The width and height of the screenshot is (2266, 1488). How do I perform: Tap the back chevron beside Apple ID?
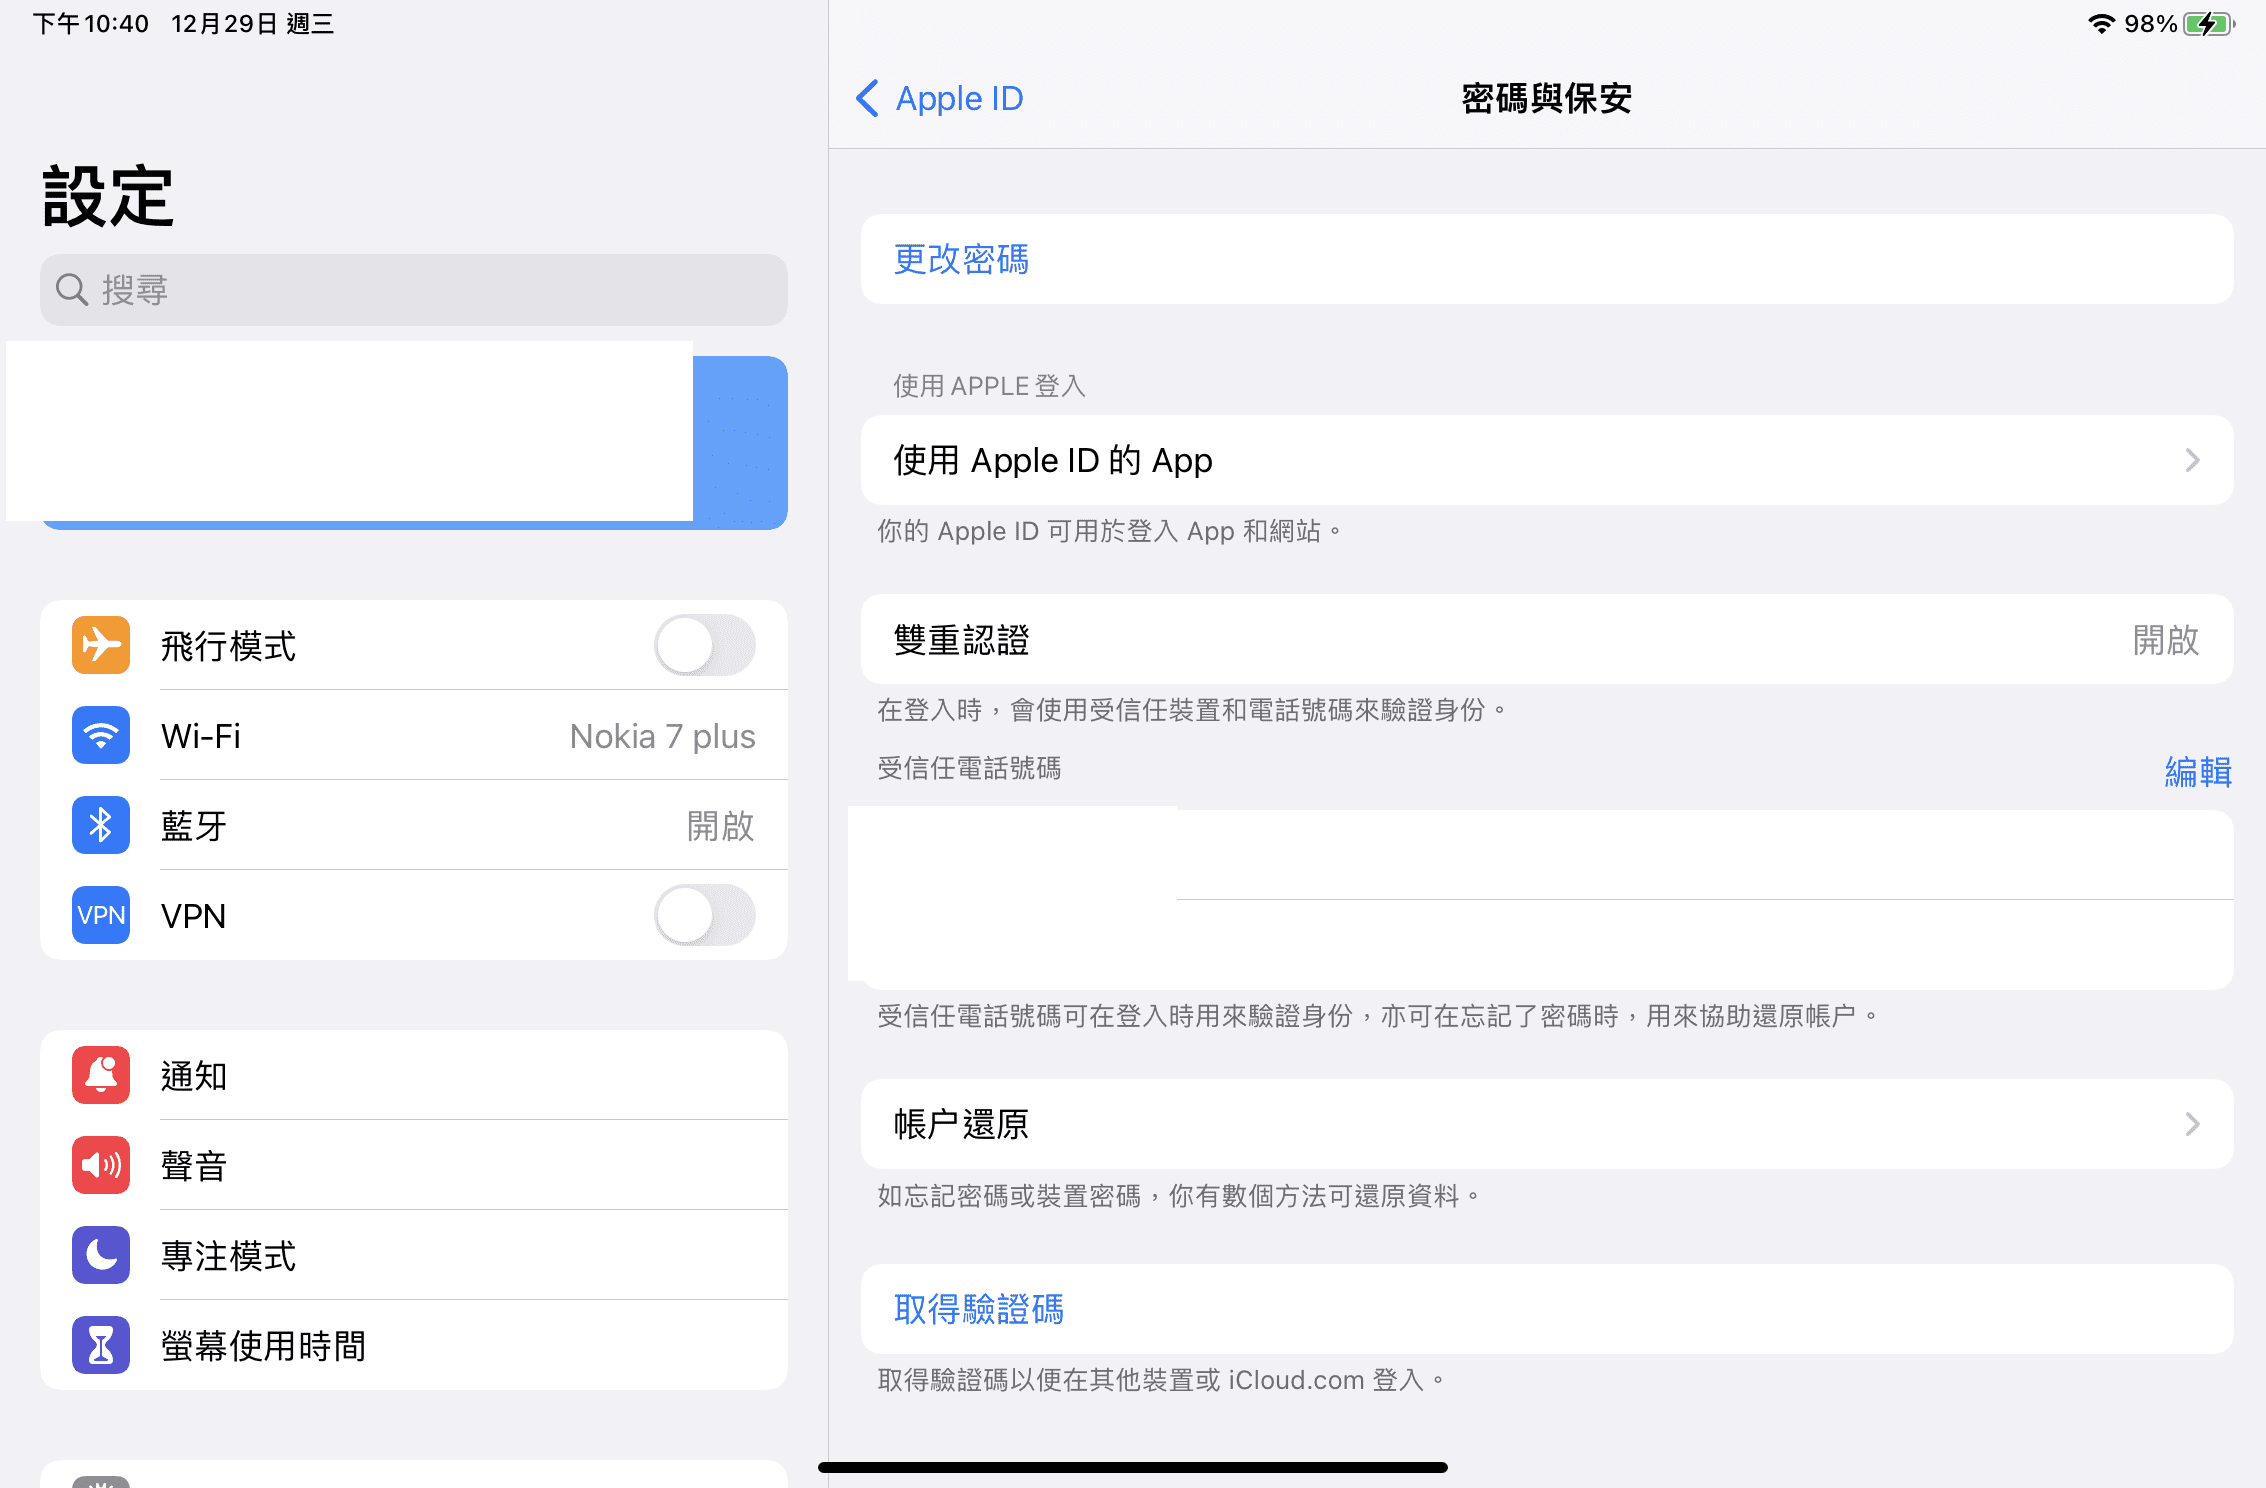click(x=867, y=98)
